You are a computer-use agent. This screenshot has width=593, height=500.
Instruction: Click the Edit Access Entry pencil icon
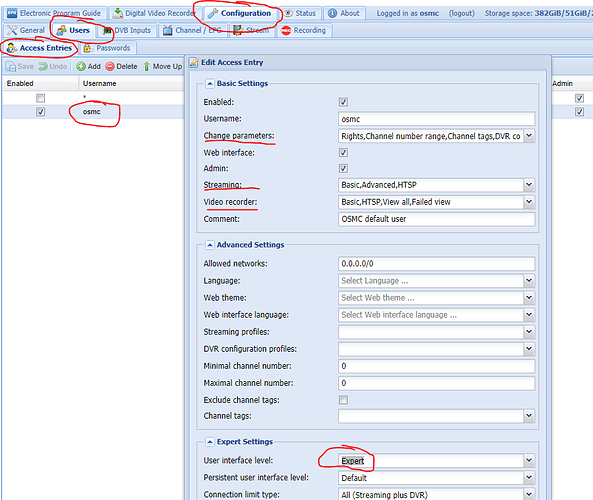194,62
